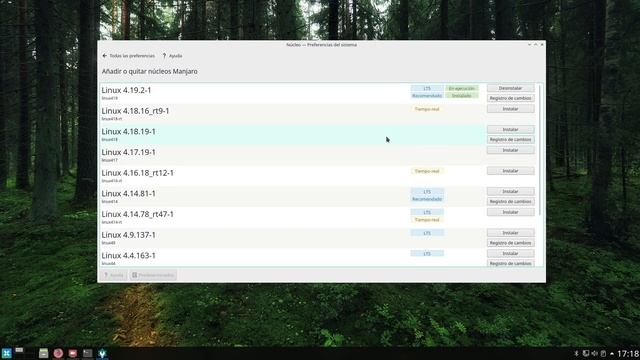Image resolution: width=640 pixels, height=360 pixels.
Task: Click the En ejecución badge
Action: pyautogui.click(x=462, y=88)
